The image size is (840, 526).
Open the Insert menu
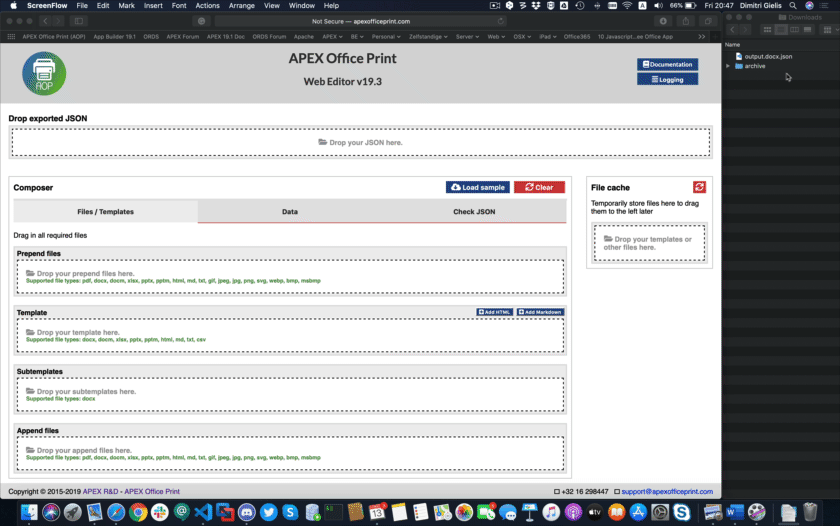(153, 5)
